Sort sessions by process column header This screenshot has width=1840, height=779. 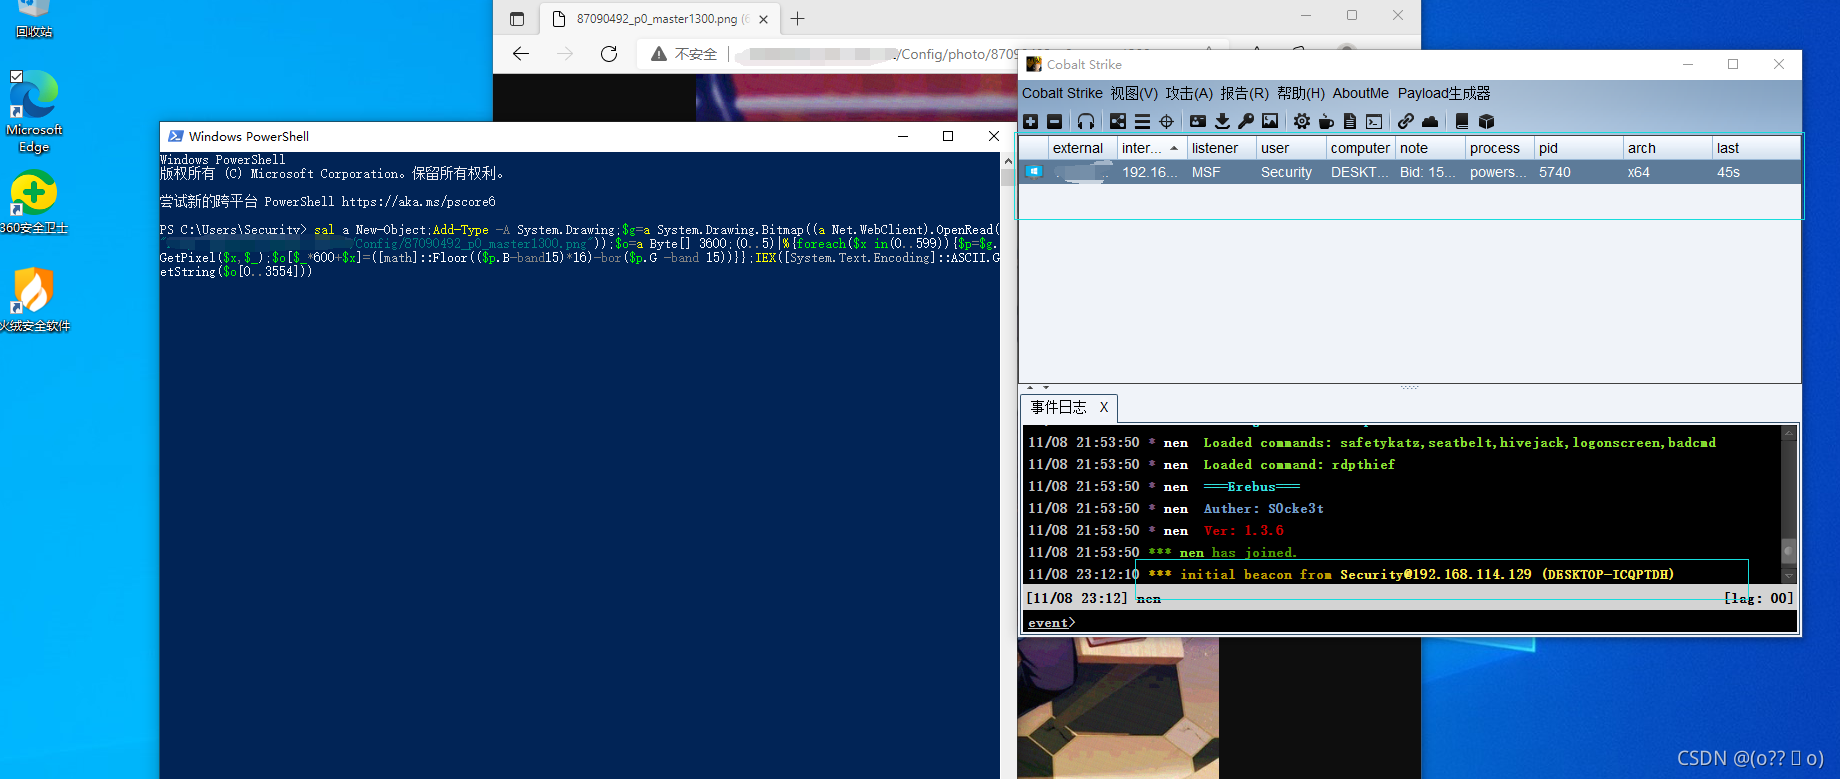[x=1499, y=148]
